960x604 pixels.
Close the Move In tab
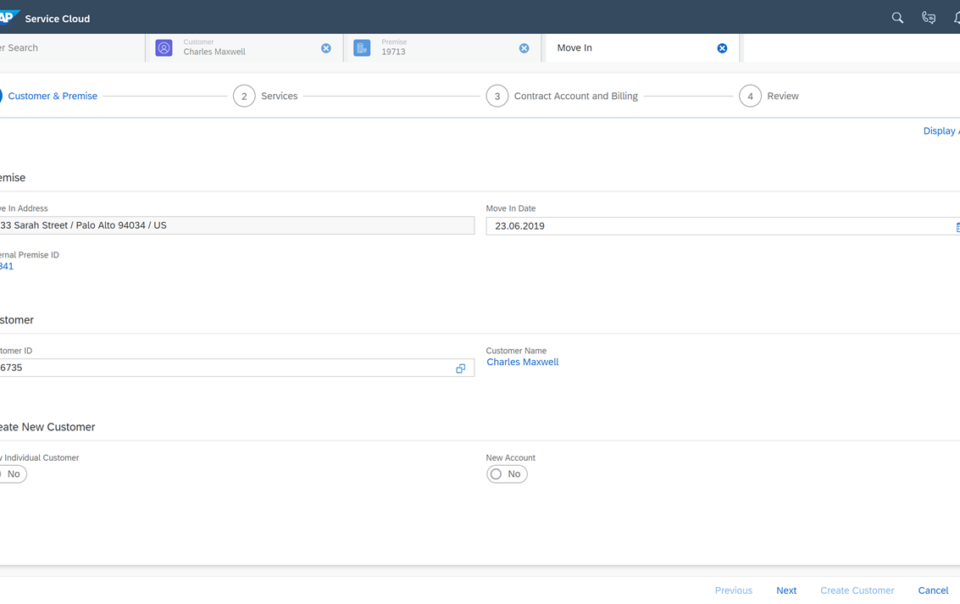pyautogui.click(x=722, y=48)
